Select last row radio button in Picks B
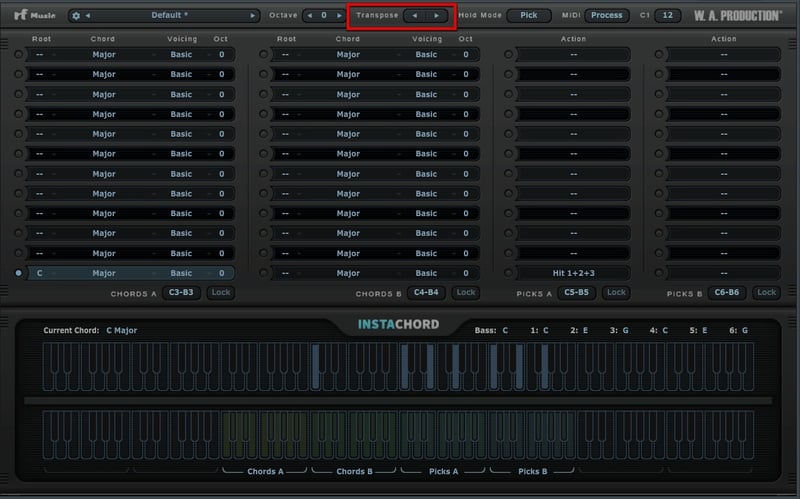This screenshot has width=800, height=499. coord(659,273)
